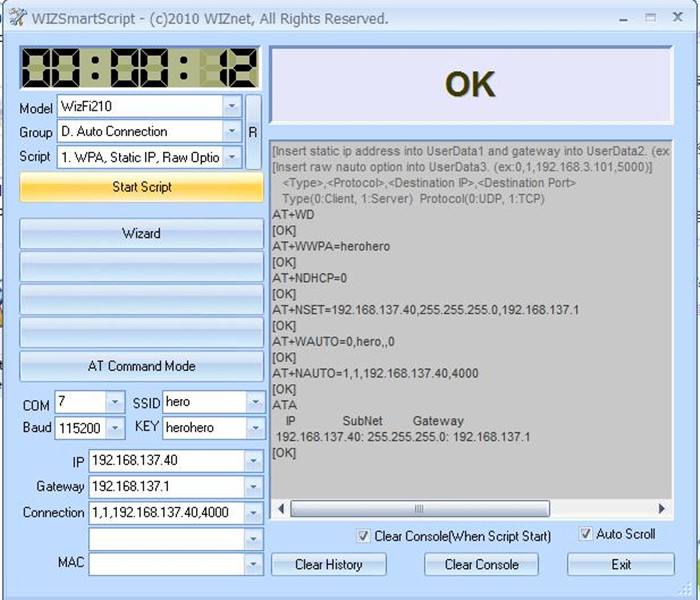The width and height of the screenshot is (700, 600).
Task: Toggle the Auto Scroll checkbox
Action: [x=585, y=533]
